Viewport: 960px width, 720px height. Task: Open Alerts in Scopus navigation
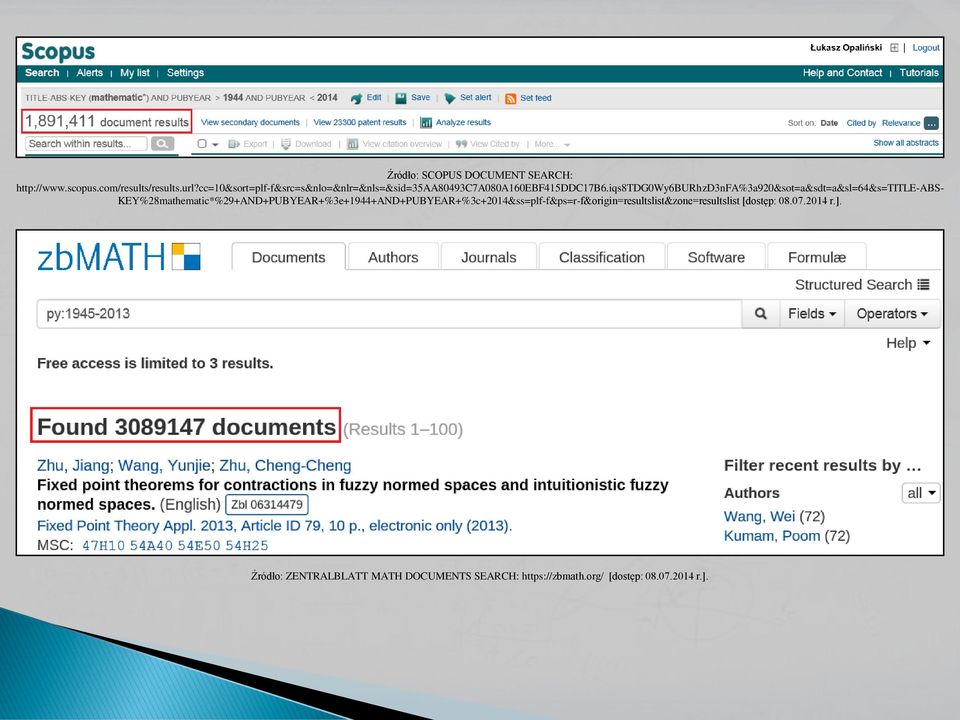(x=89, y=73)
